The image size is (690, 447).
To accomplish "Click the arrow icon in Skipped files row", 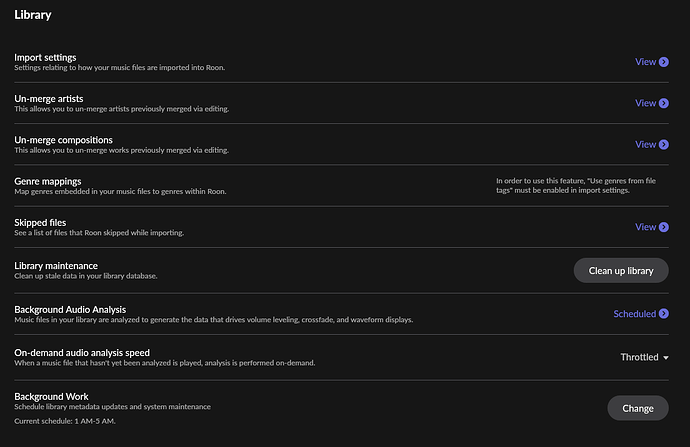I will 664,227.
